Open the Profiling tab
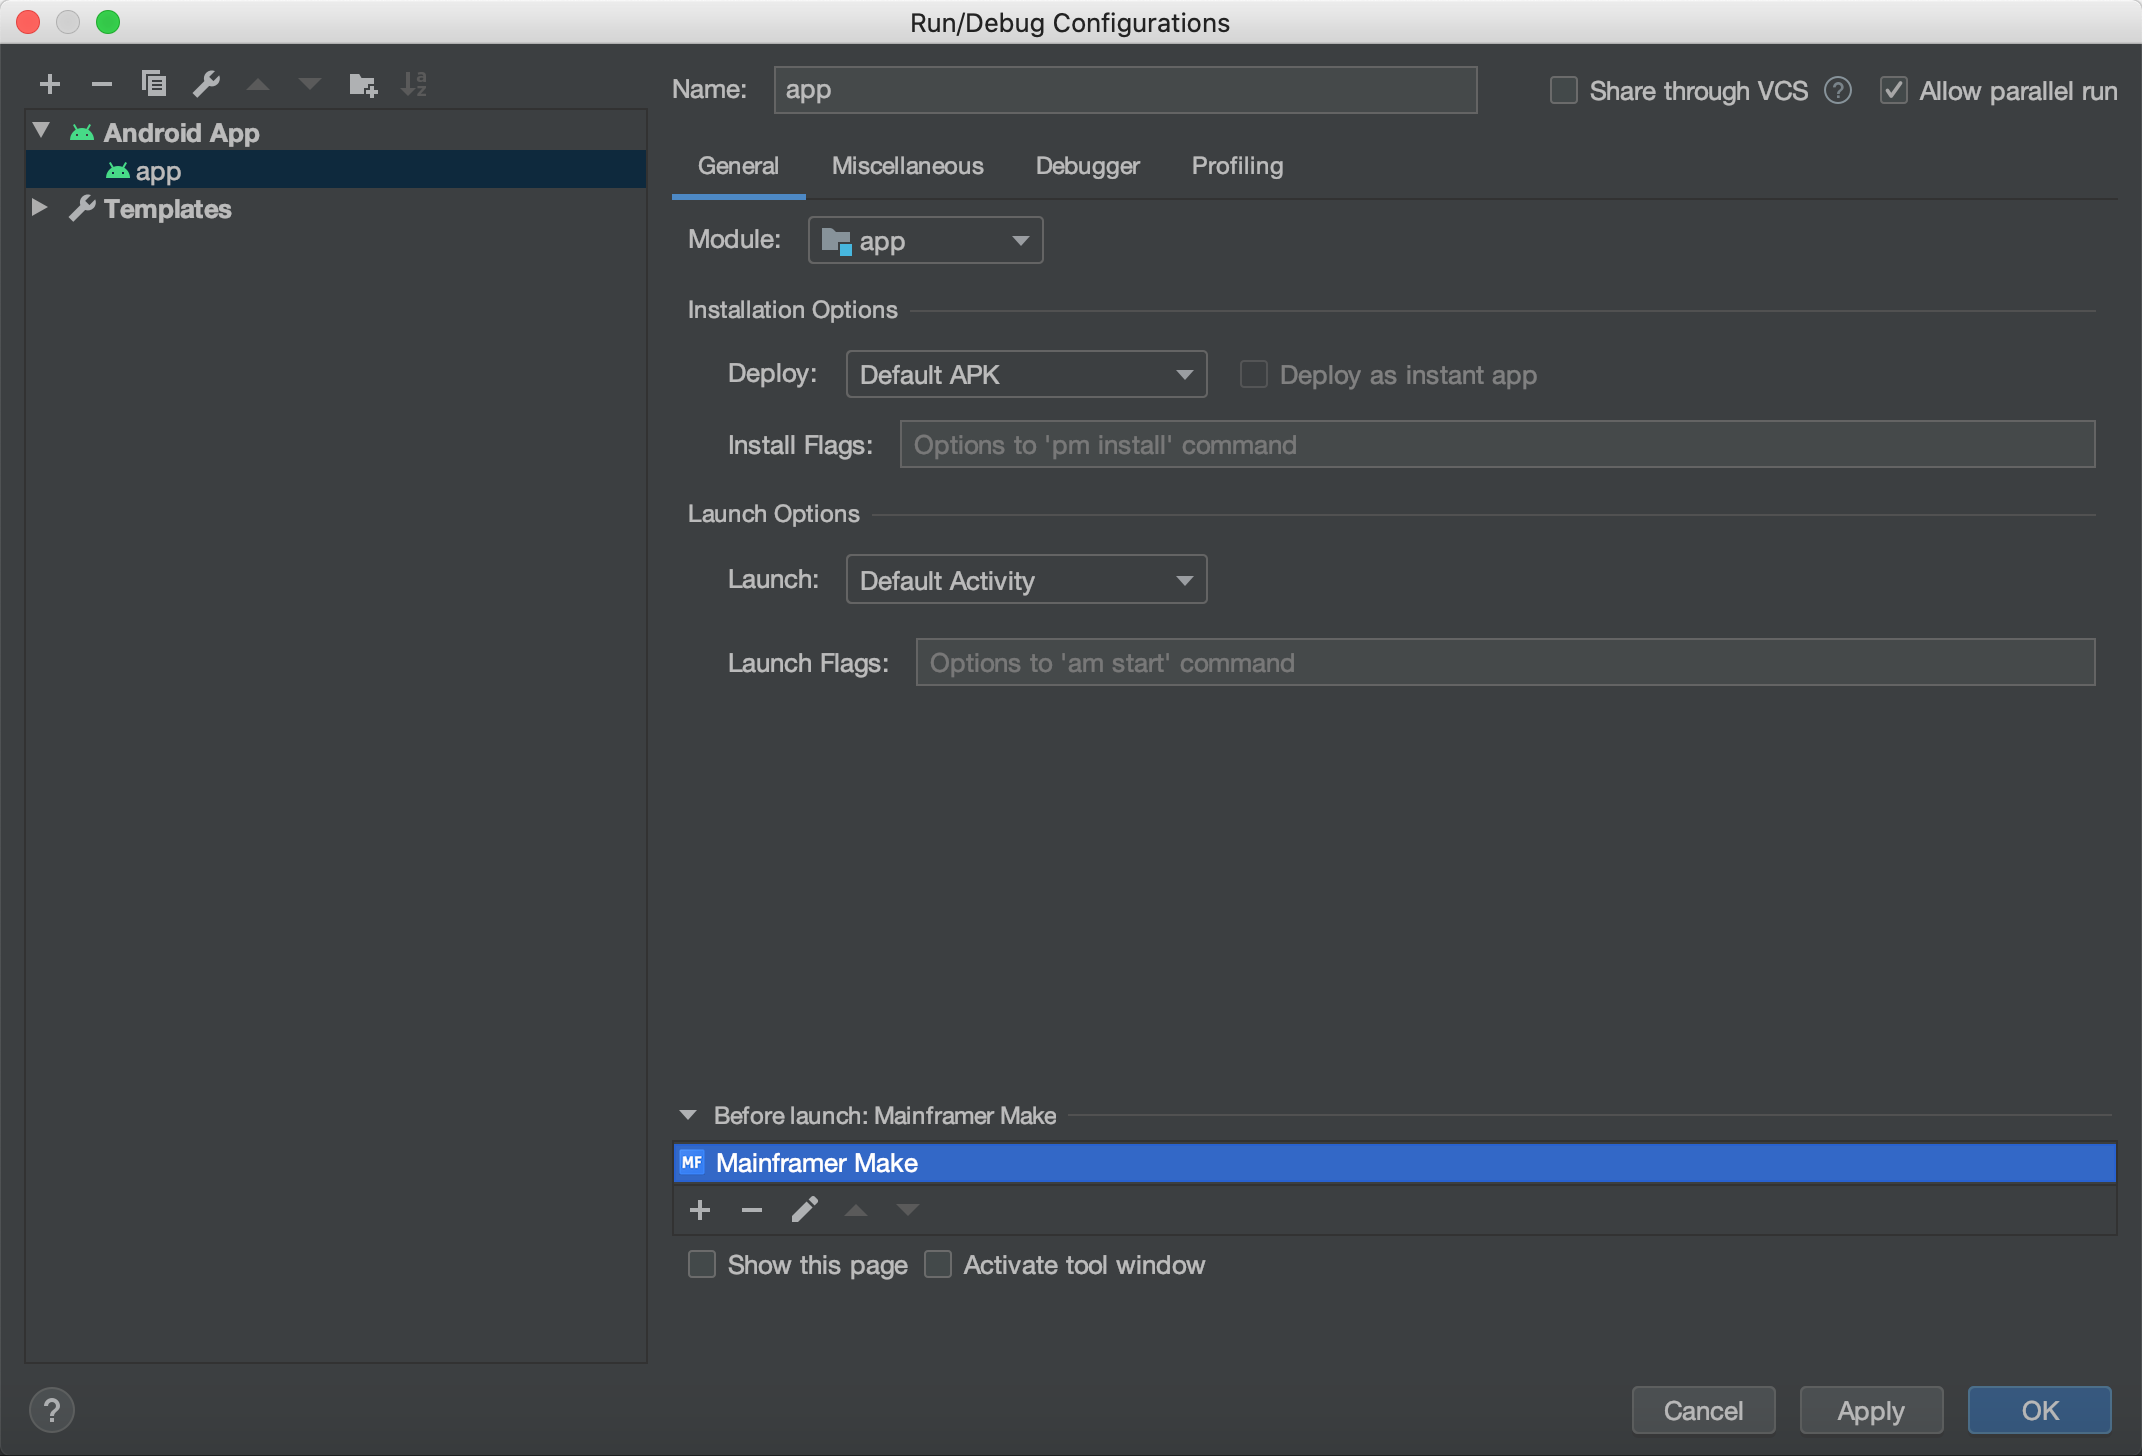Viewport: 2142px width, 1456px height. [x=1237, y=166]
